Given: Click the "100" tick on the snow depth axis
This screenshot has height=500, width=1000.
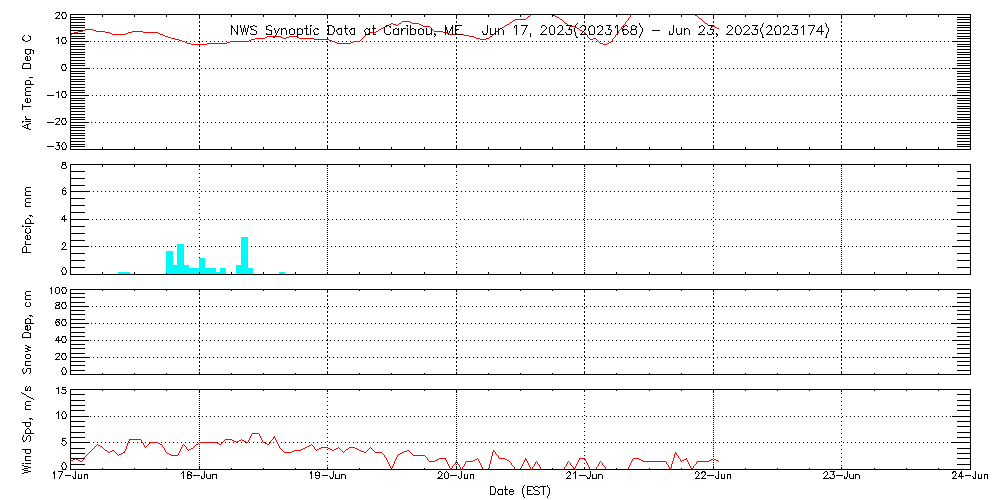Looking at the screenshot, I should (57, 291).
